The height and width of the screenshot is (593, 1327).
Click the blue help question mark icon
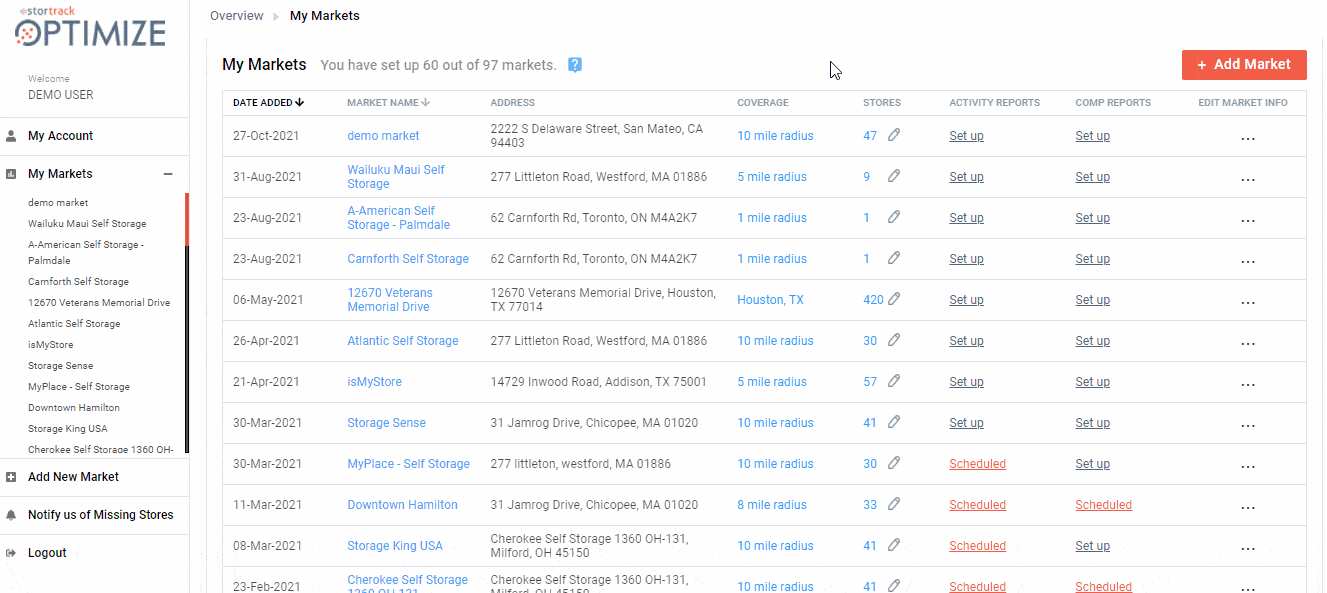pyautogui.click(x=575, y=65)
